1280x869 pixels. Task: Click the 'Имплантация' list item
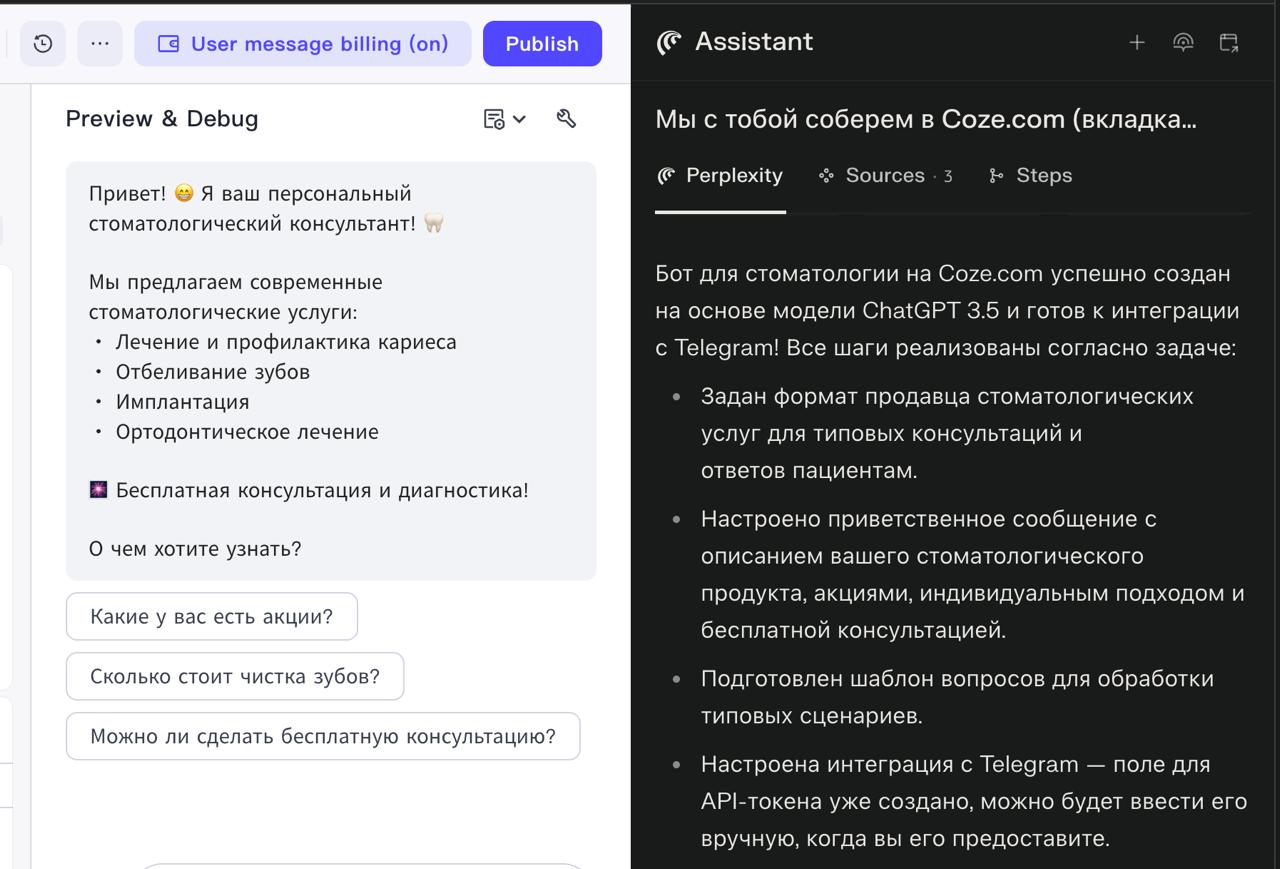point(182,402)
